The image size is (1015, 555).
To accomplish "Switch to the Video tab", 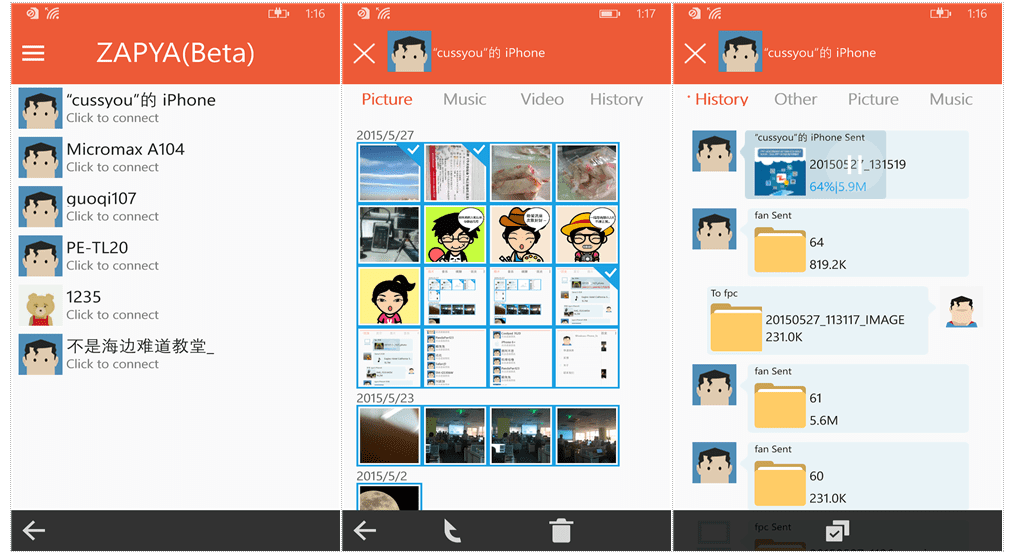I will click(542, 99).
